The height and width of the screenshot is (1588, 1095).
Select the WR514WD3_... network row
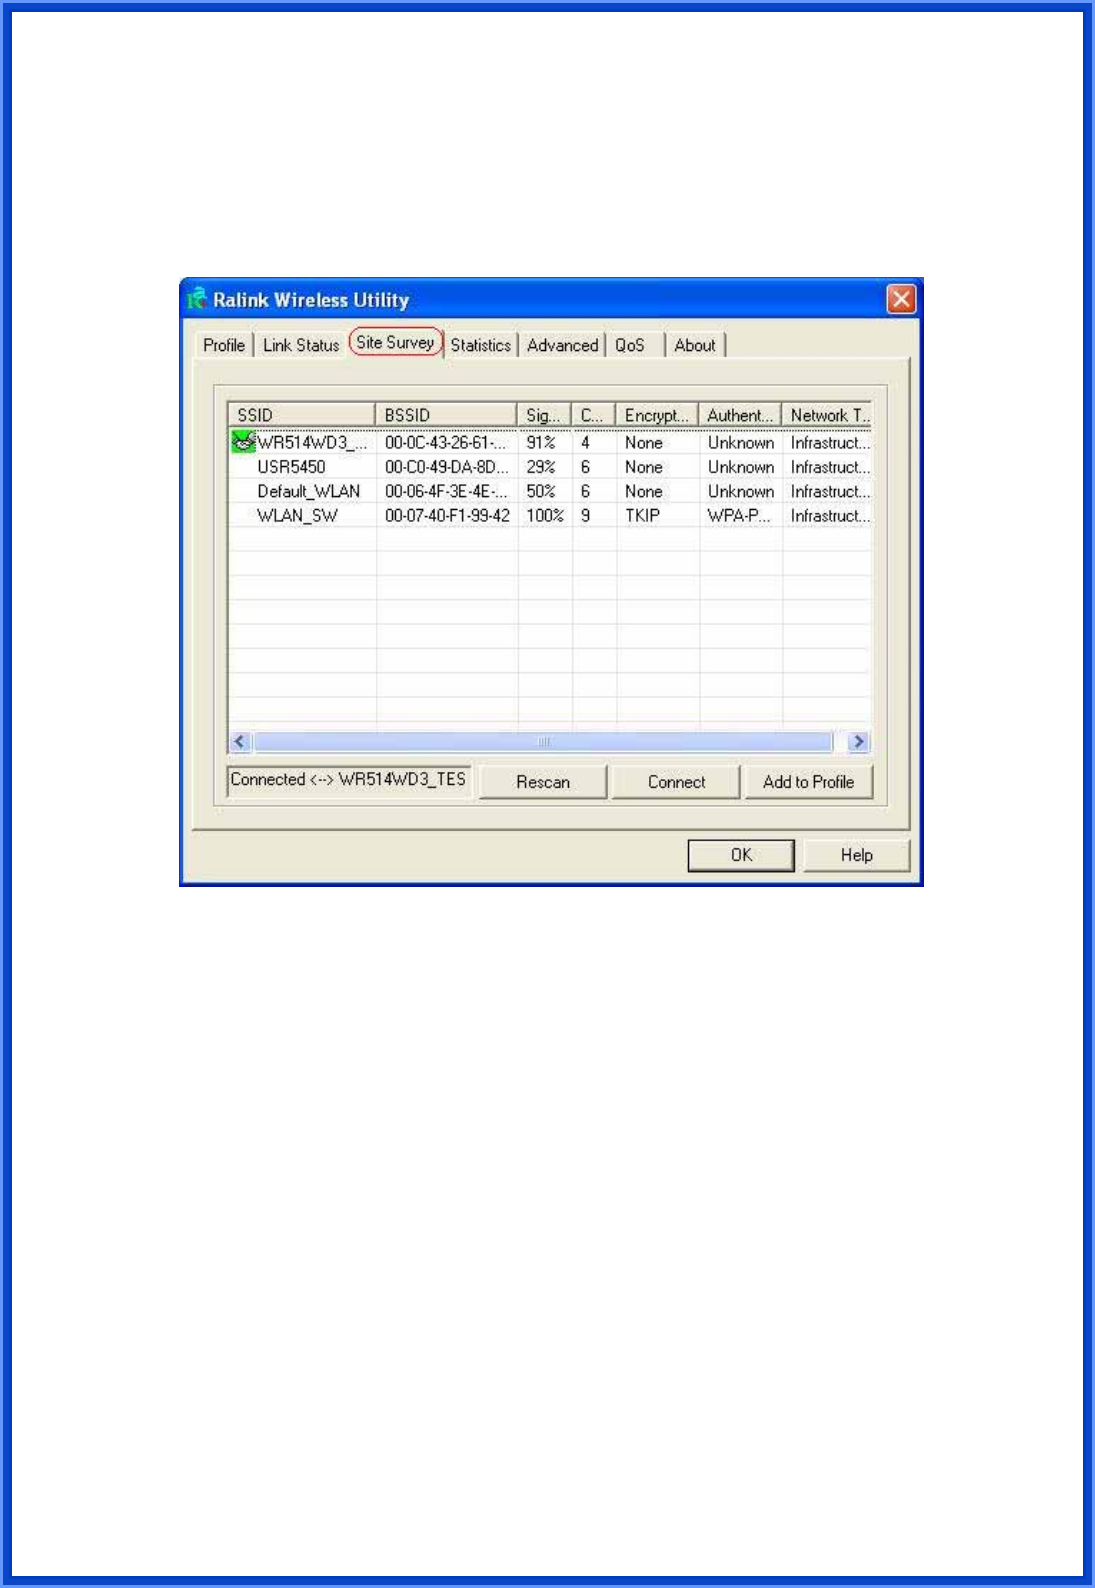pos(550,442)
